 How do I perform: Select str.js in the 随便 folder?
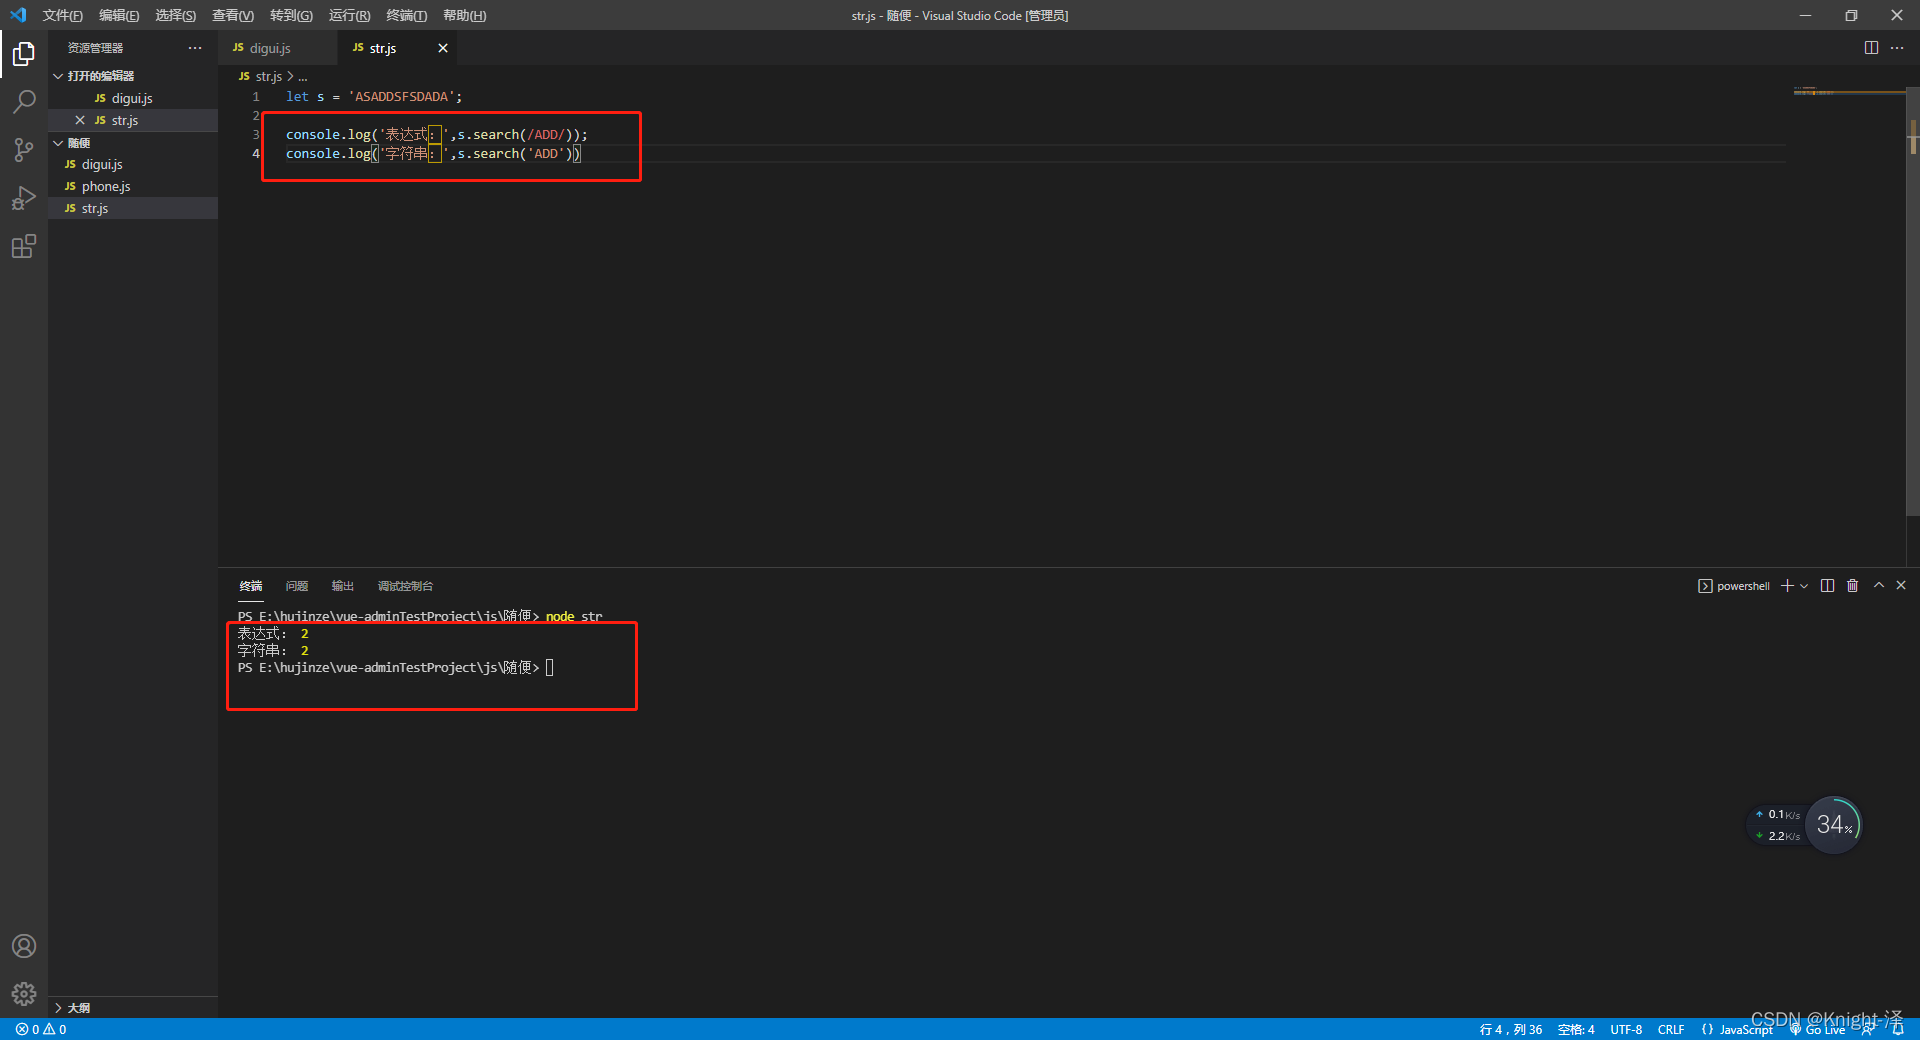(x=133, y=208)
